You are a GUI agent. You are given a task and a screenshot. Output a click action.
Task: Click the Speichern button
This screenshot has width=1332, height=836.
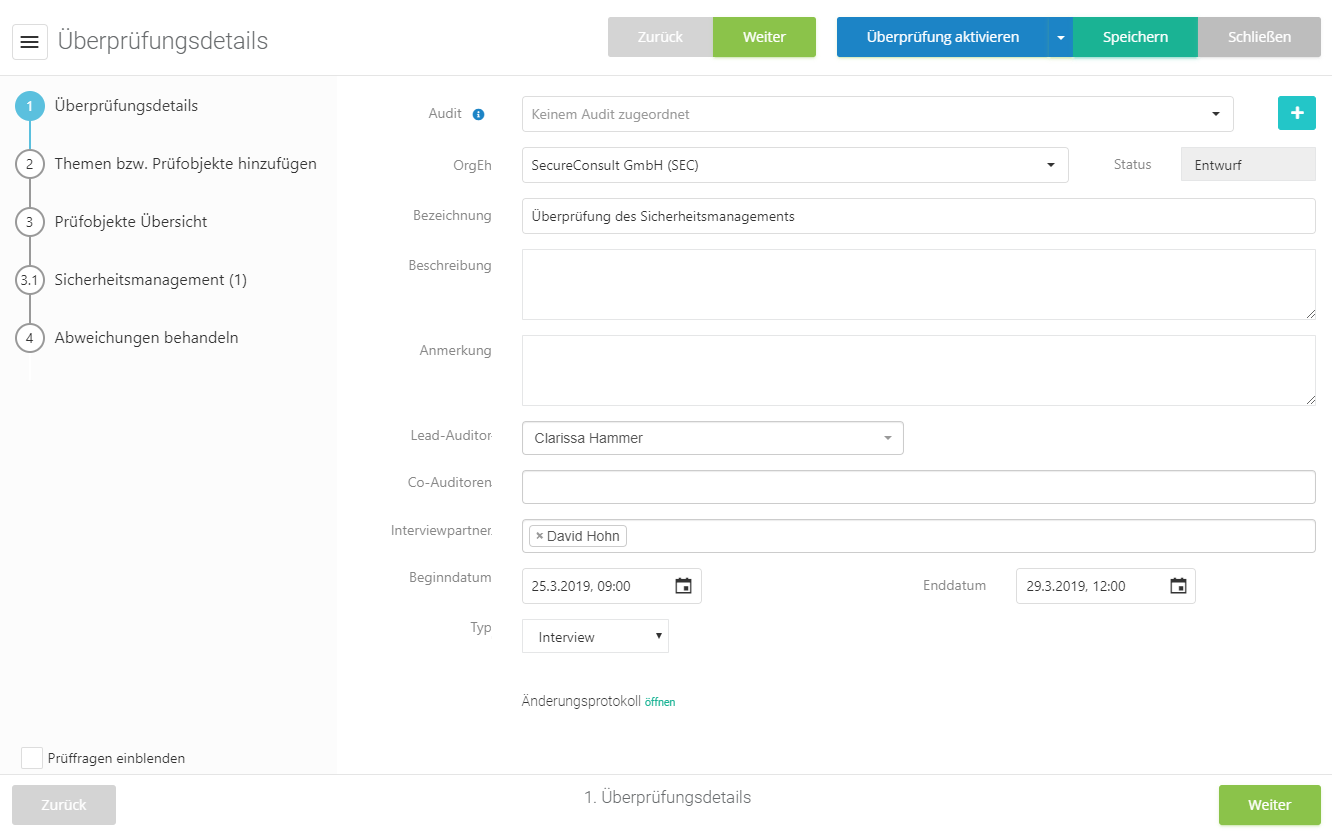[1135, 37]
